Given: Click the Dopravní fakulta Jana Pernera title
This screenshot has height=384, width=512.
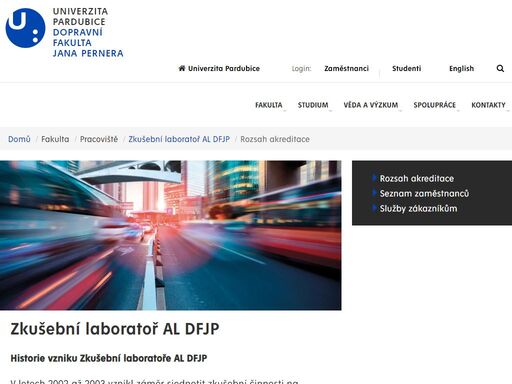Looking at the screenshot, I should click(x=88, y=43).
